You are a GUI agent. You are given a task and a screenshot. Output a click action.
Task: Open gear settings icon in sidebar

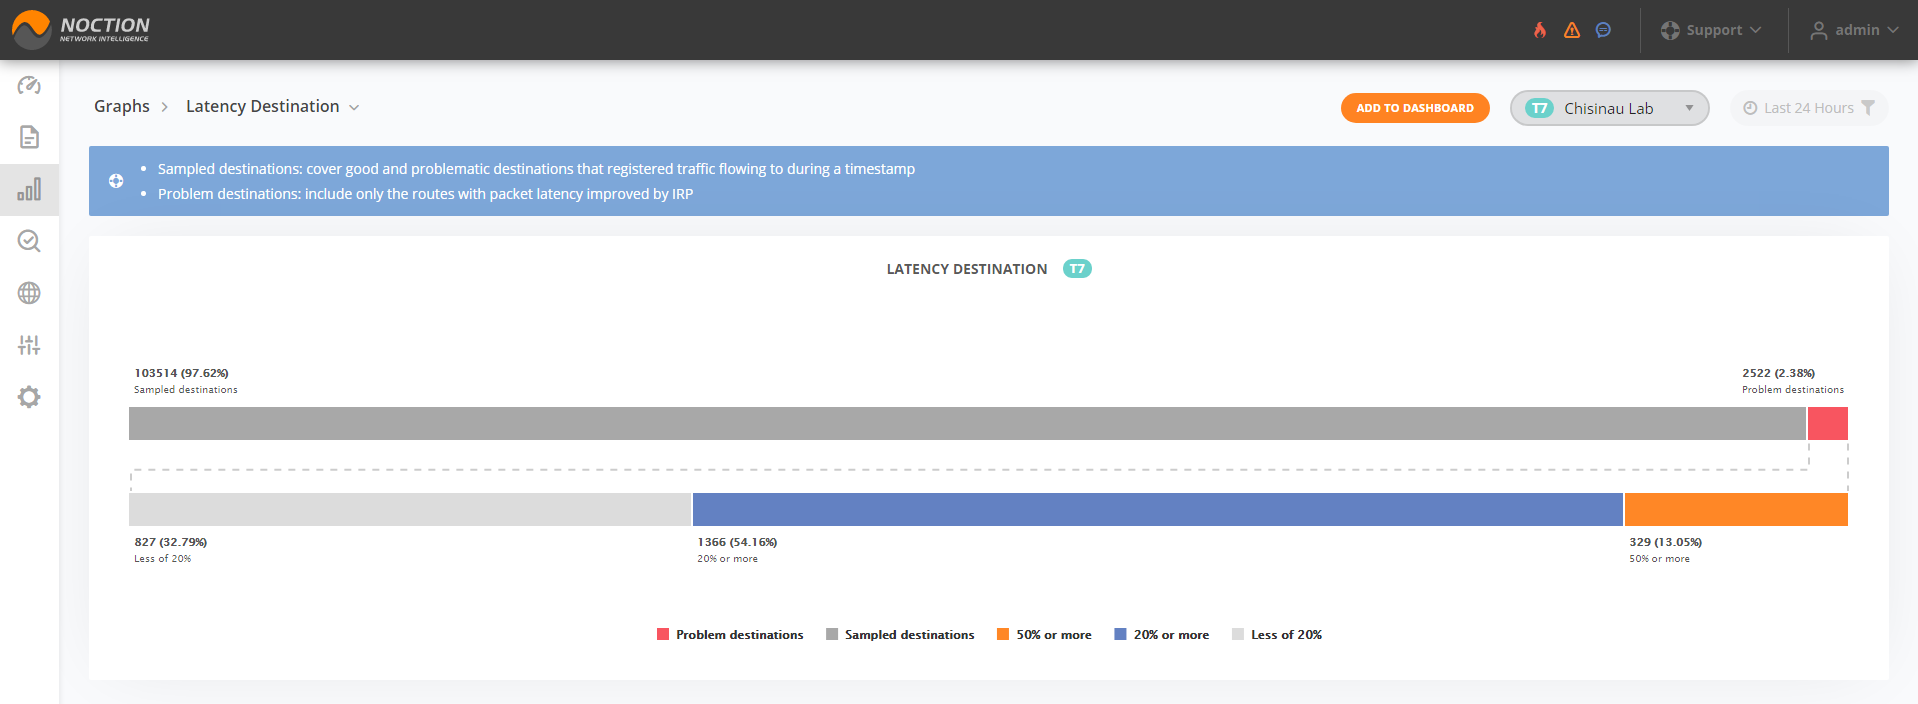29,397
